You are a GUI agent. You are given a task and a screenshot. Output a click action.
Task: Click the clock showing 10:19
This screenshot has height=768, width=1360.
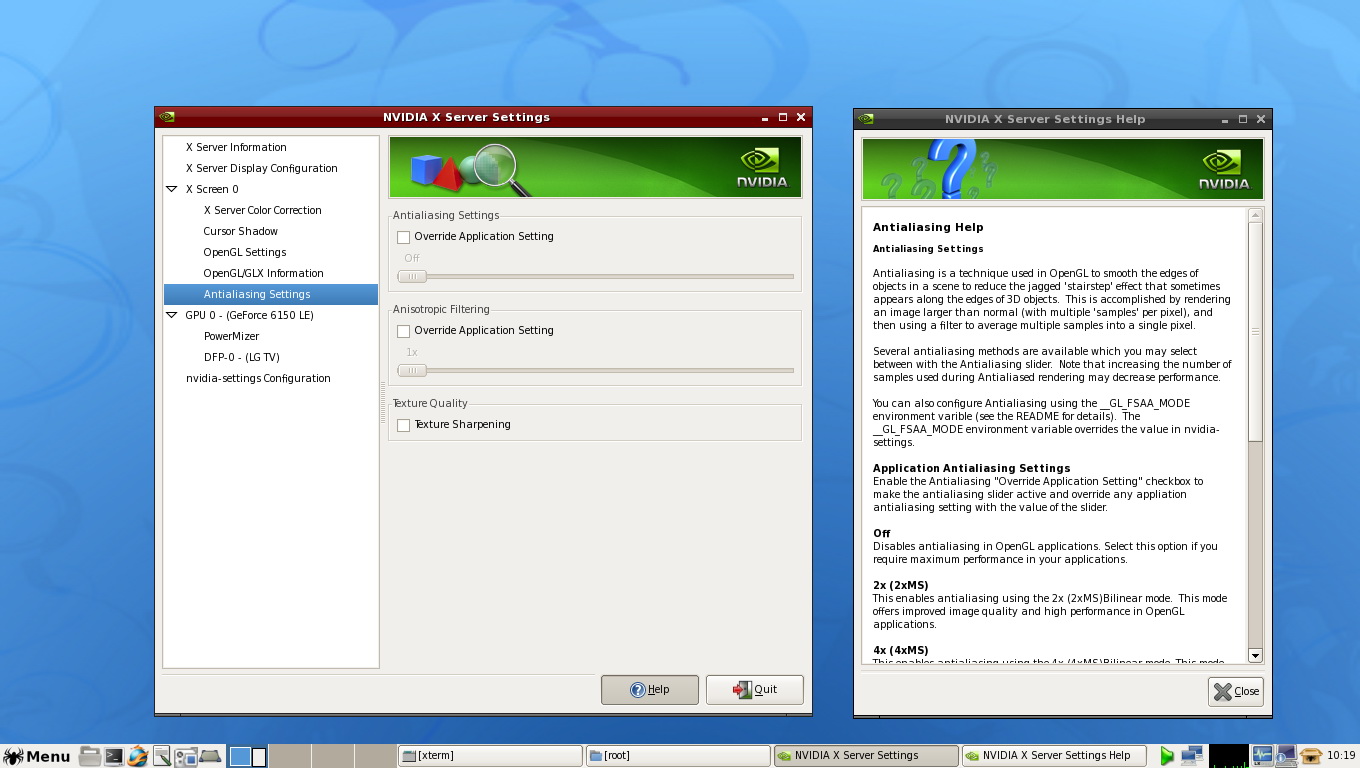pyautogui.click(x=1341, y=756)
